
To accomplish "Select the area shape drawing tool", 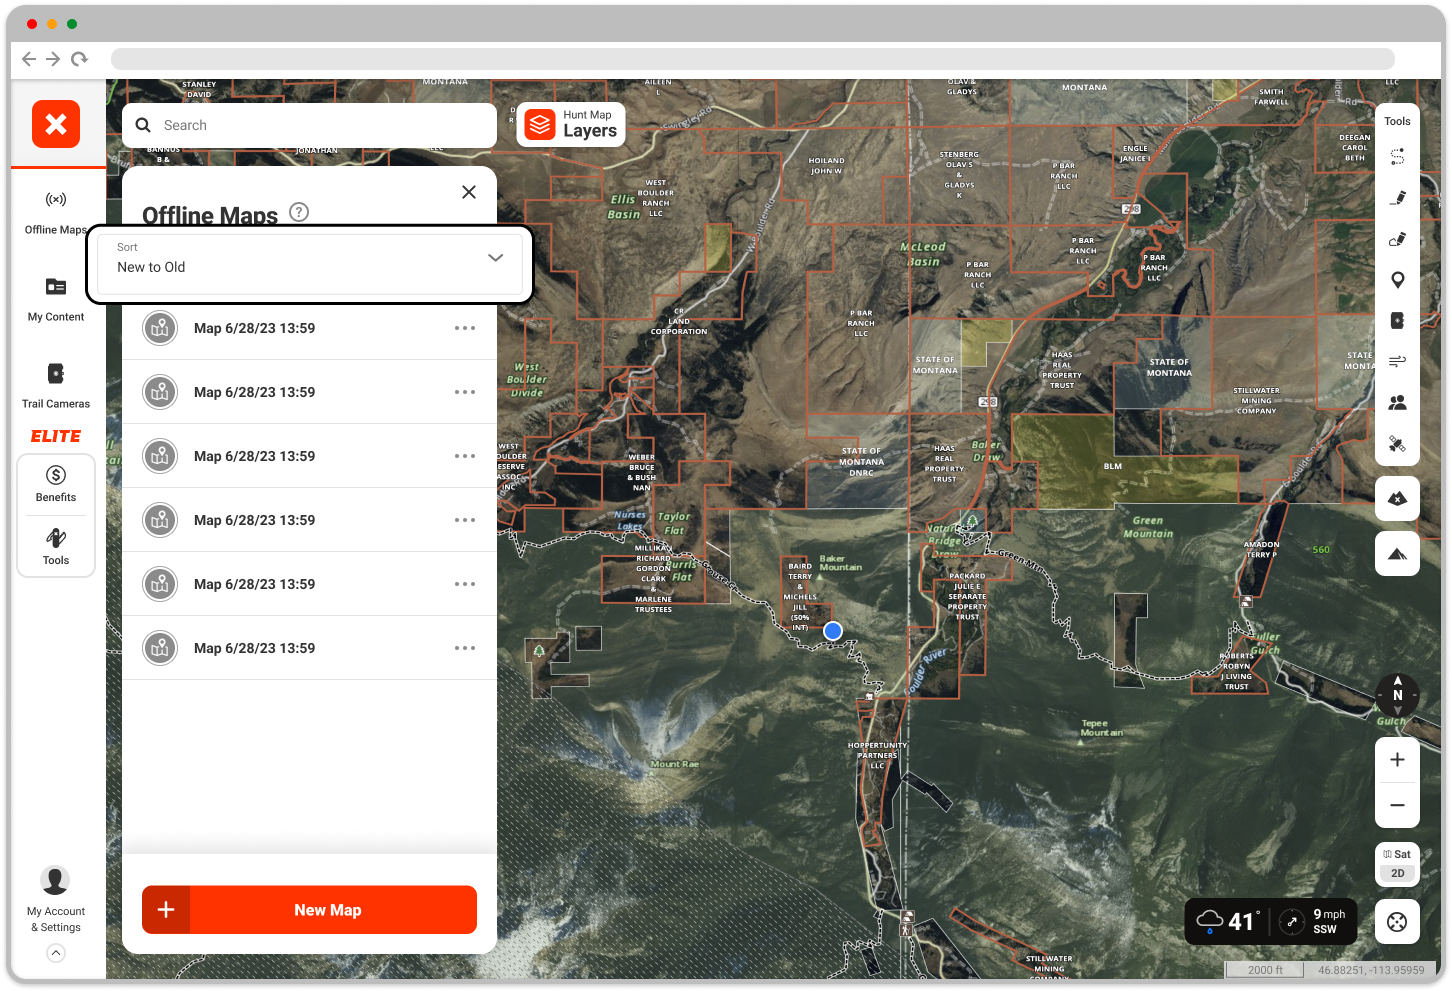I will (x=1397, y=239).
